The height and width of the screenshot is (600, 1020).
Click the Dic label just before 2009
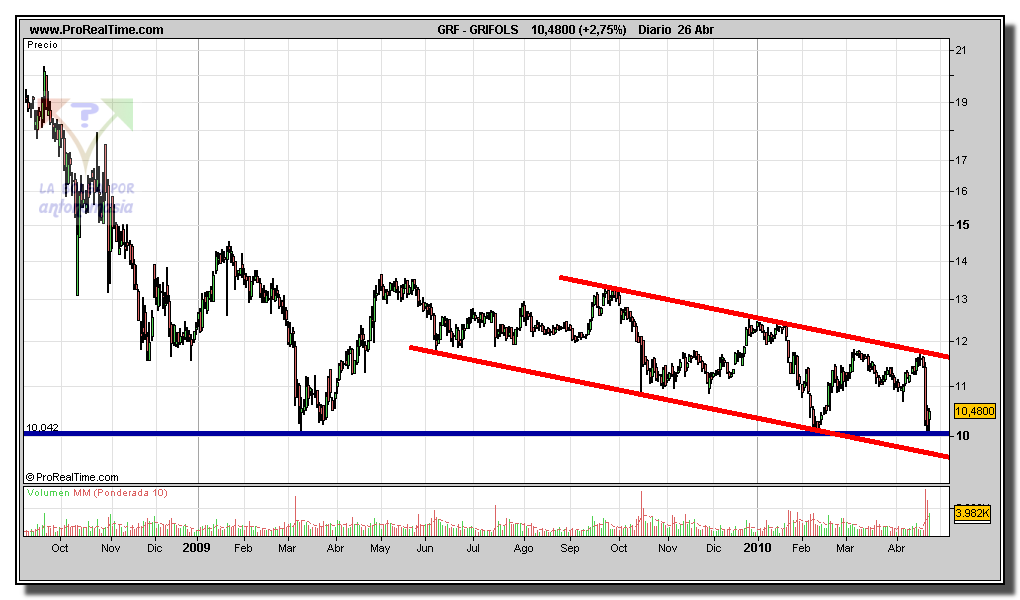point(155,549)
